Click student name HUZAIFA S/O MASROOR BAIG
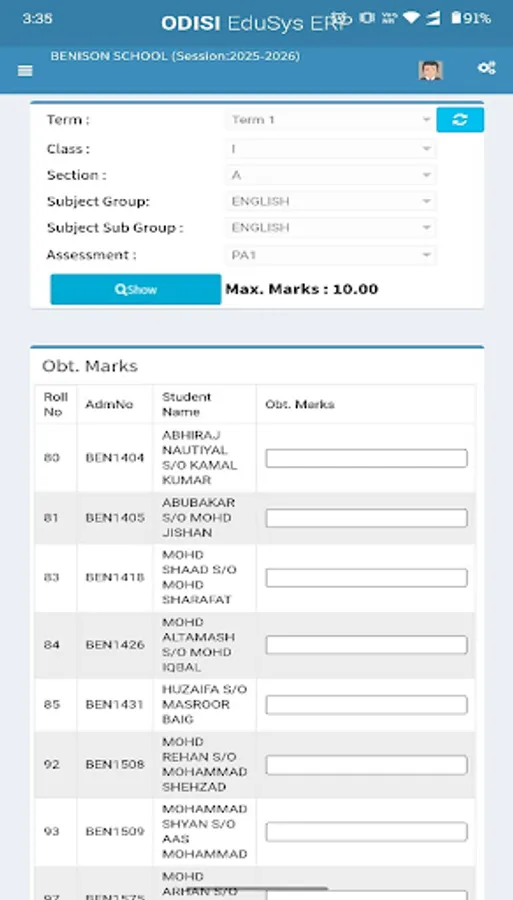513x900 pixels. [204, 704]
